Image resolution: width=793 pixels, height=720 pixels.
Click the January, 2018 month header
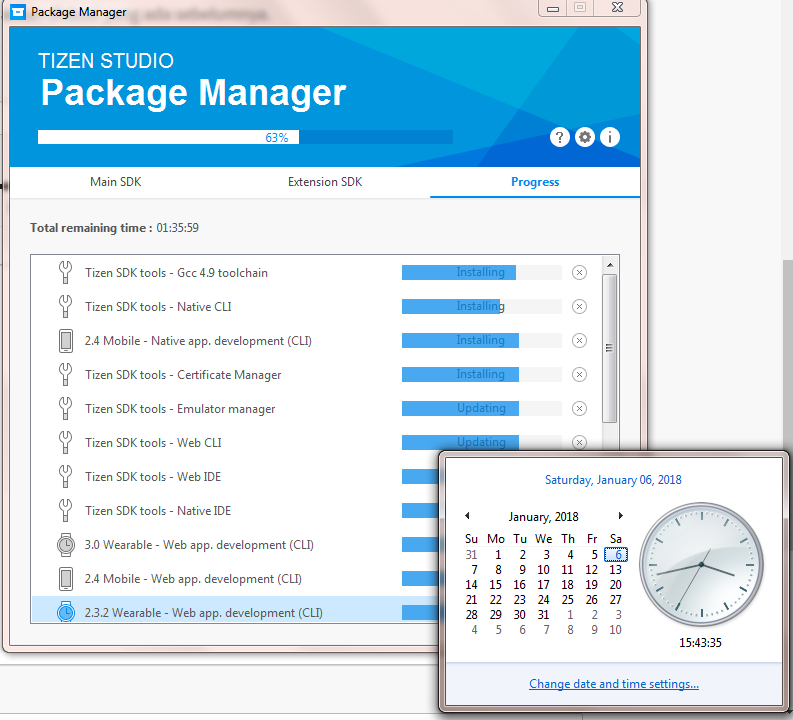pyautogui.click(x=543, y=517)
